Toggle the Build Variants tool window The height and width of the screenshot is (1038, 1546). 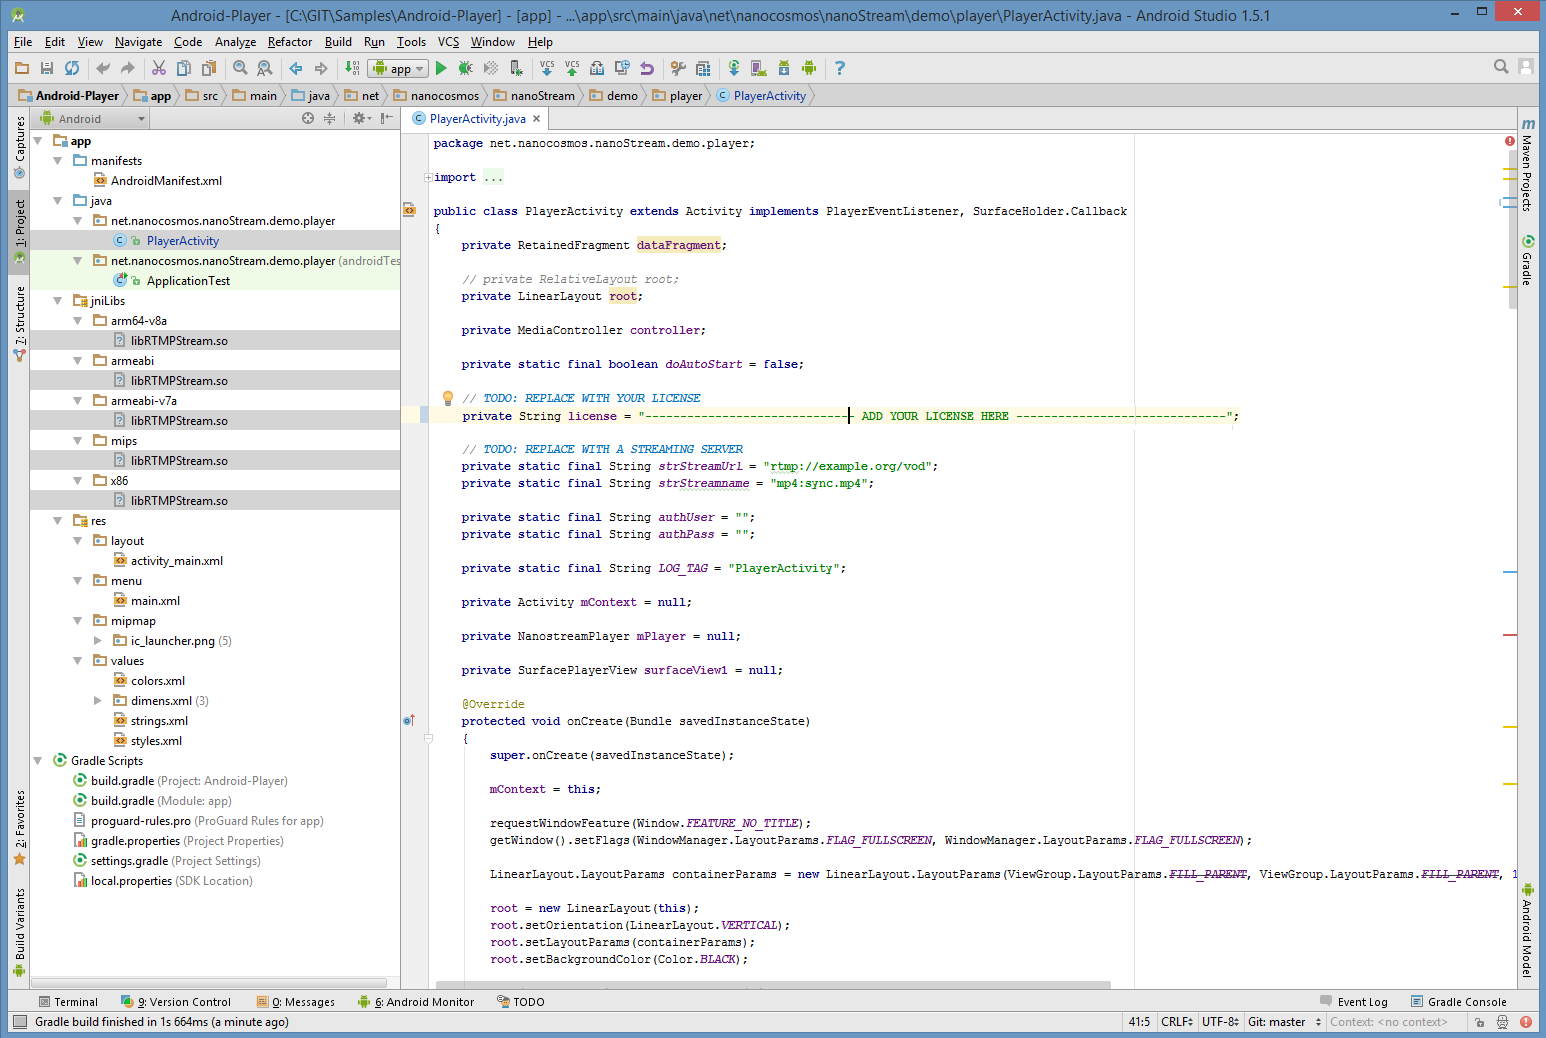(x=19, y=932)
